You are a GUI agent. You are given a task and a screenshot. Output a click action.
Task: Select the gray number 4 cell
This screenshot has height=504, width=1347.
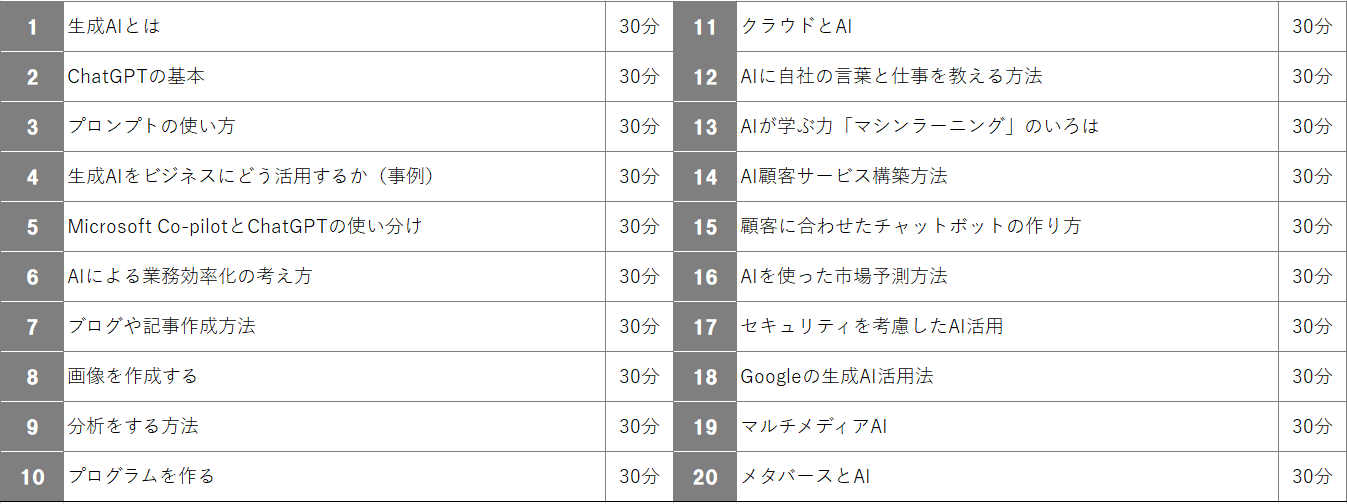(x=32, y=177)
